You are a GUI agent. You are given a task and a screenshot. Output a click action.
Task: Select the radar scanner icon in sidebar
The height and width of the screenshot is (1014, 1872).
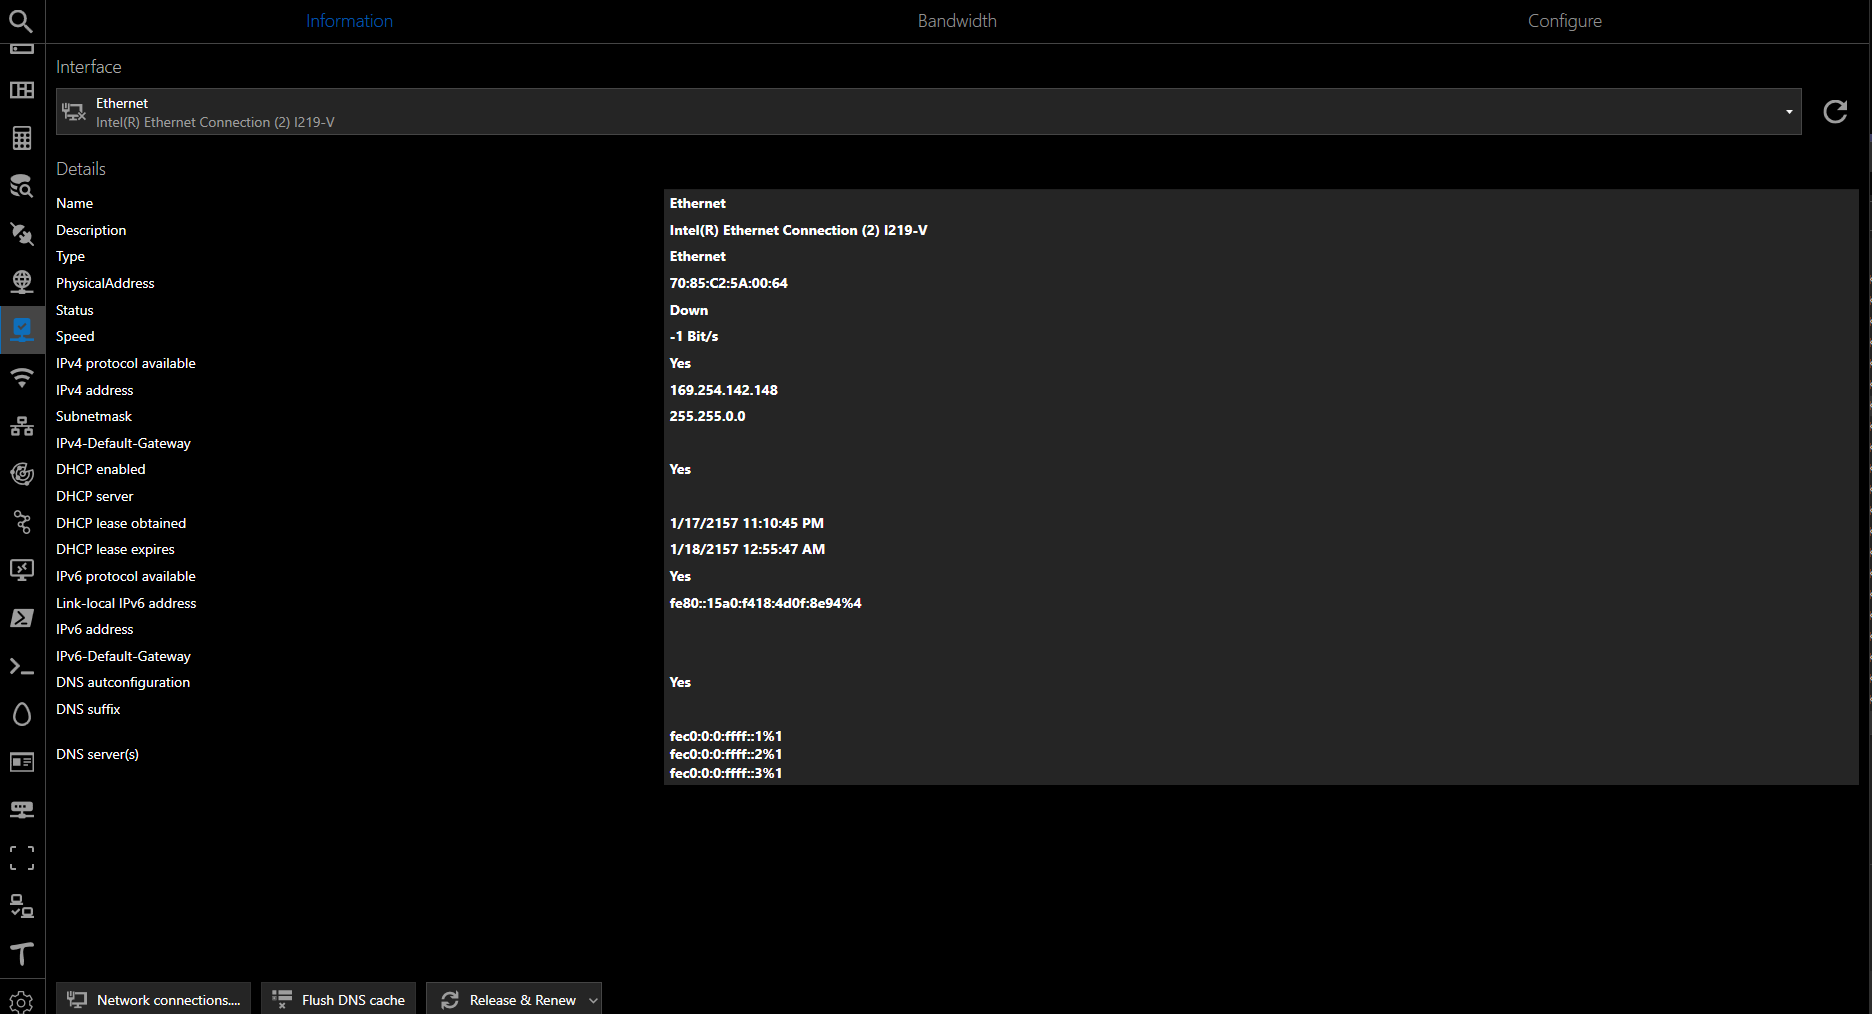pyautogui.click(x=22, y=474)
